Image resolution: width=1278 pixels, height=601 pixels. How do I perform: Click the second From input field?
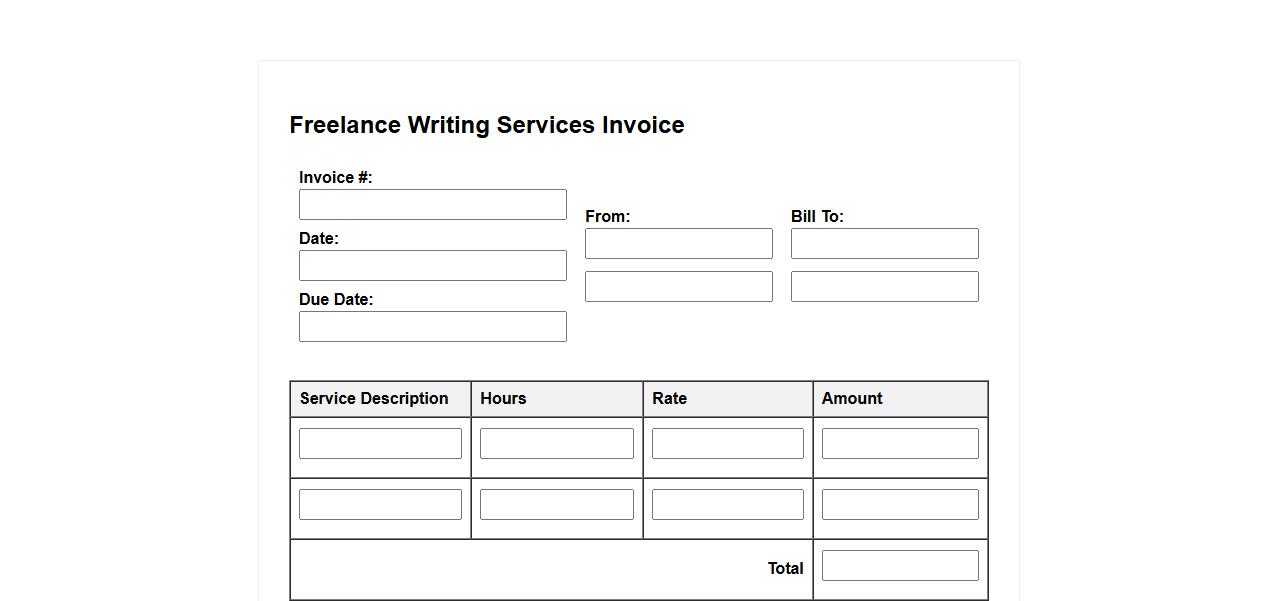[678, 287]
